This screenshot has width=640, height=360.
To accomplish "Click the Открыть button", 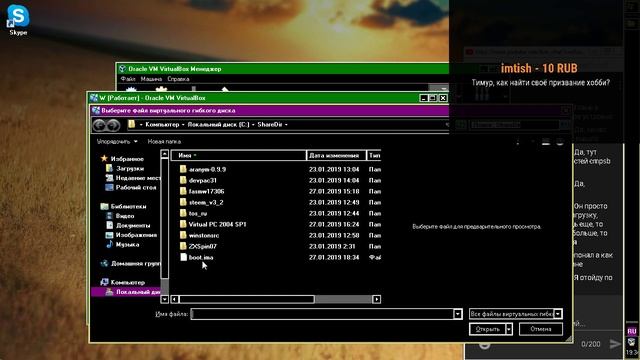I will tap(488, 329).
